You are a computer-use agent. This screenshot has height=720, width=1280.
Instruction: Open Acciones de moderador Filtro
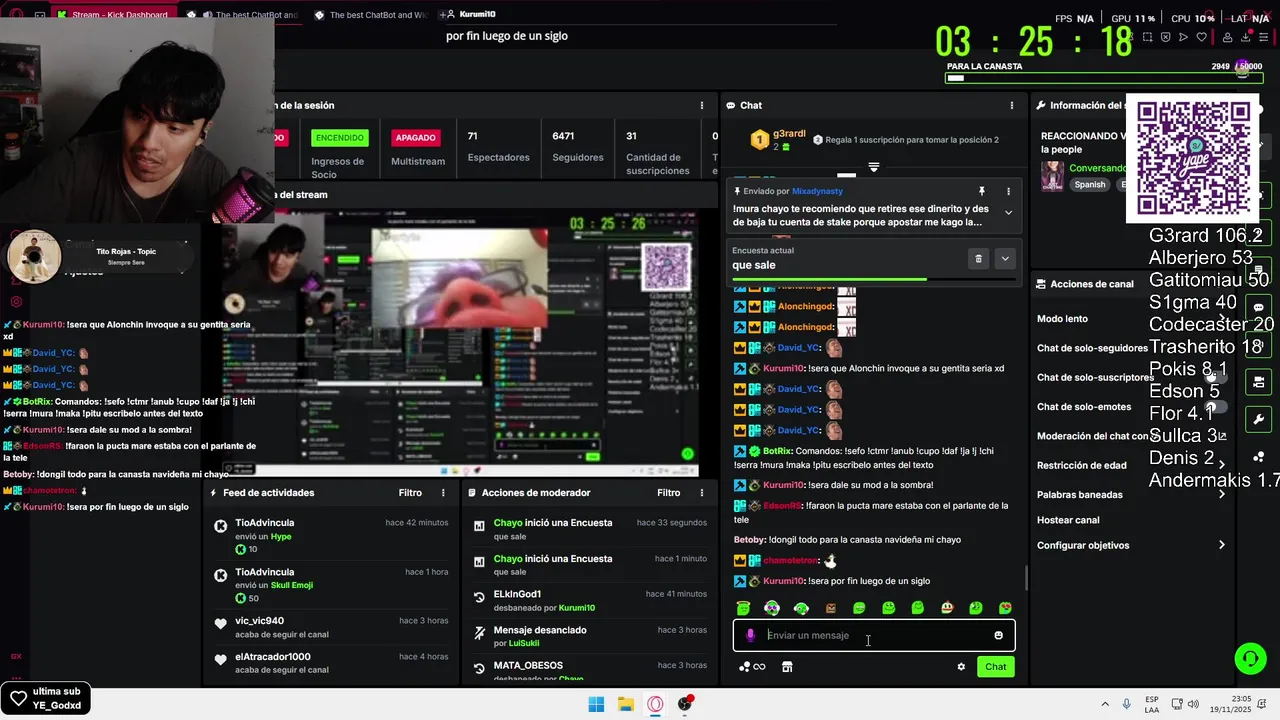point(668,493)
